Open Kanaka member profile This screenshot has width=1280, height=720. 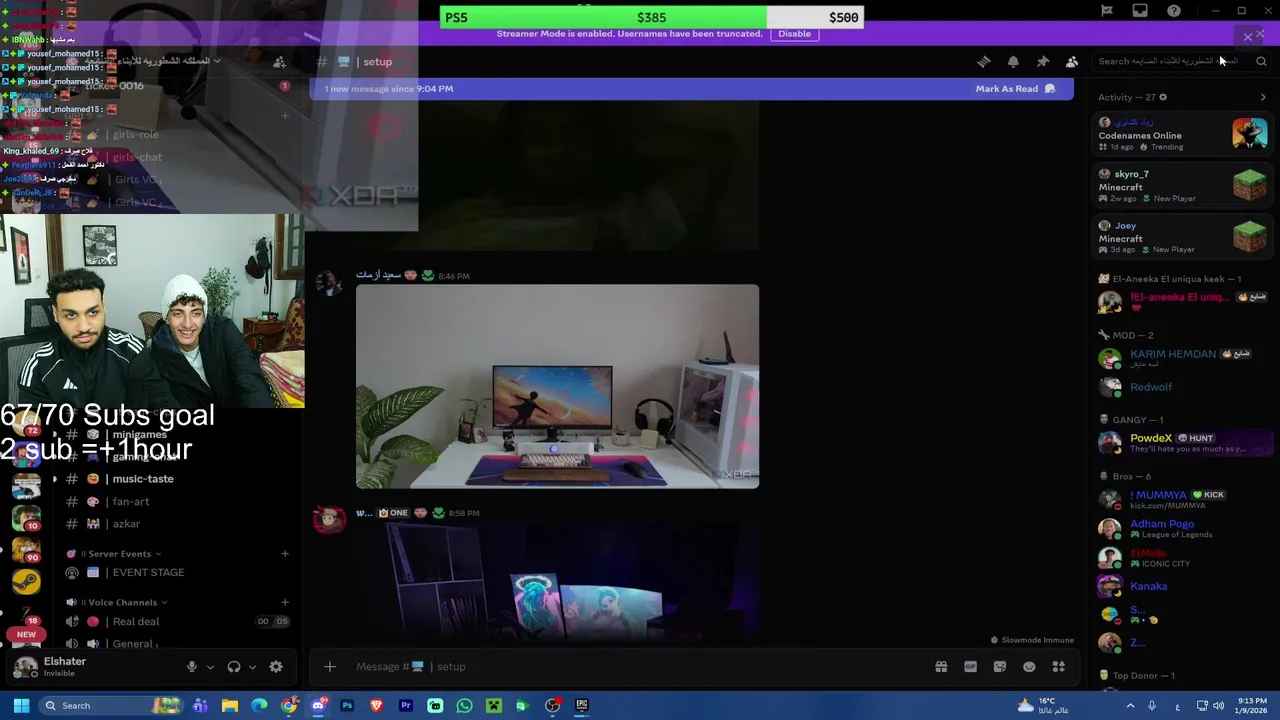point(1182,586)
